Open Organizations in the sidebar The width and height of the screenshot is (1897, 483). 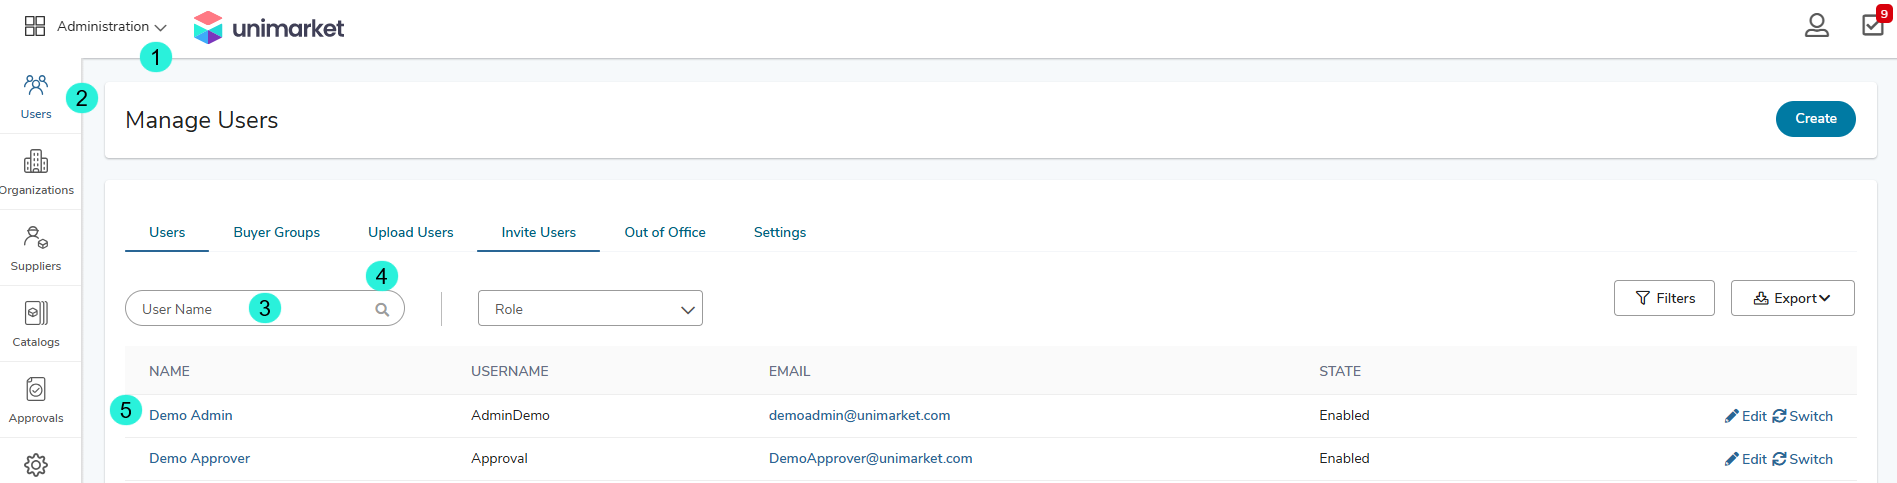tap(36, 173)
